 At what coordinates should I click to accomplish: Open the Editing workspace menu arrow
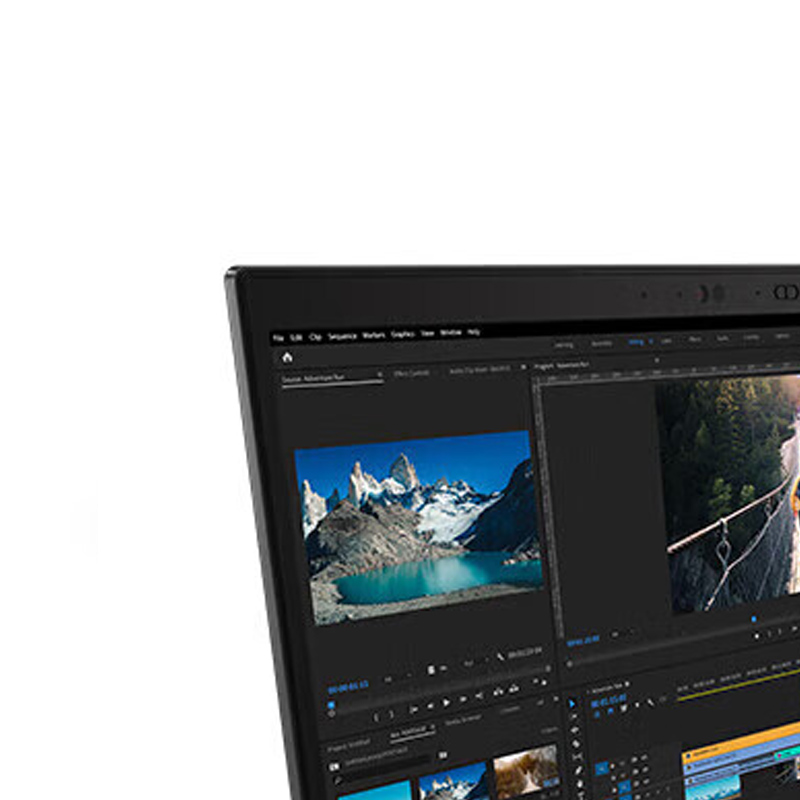pos(650,342)
